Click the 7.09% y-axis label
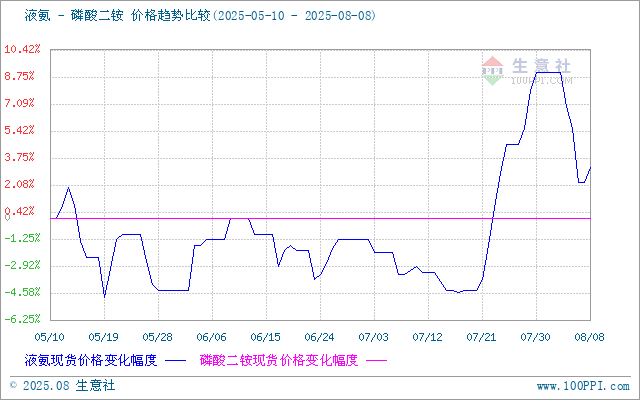The width and height of the screenshot is (640, 400). click(x=22, y=103)
